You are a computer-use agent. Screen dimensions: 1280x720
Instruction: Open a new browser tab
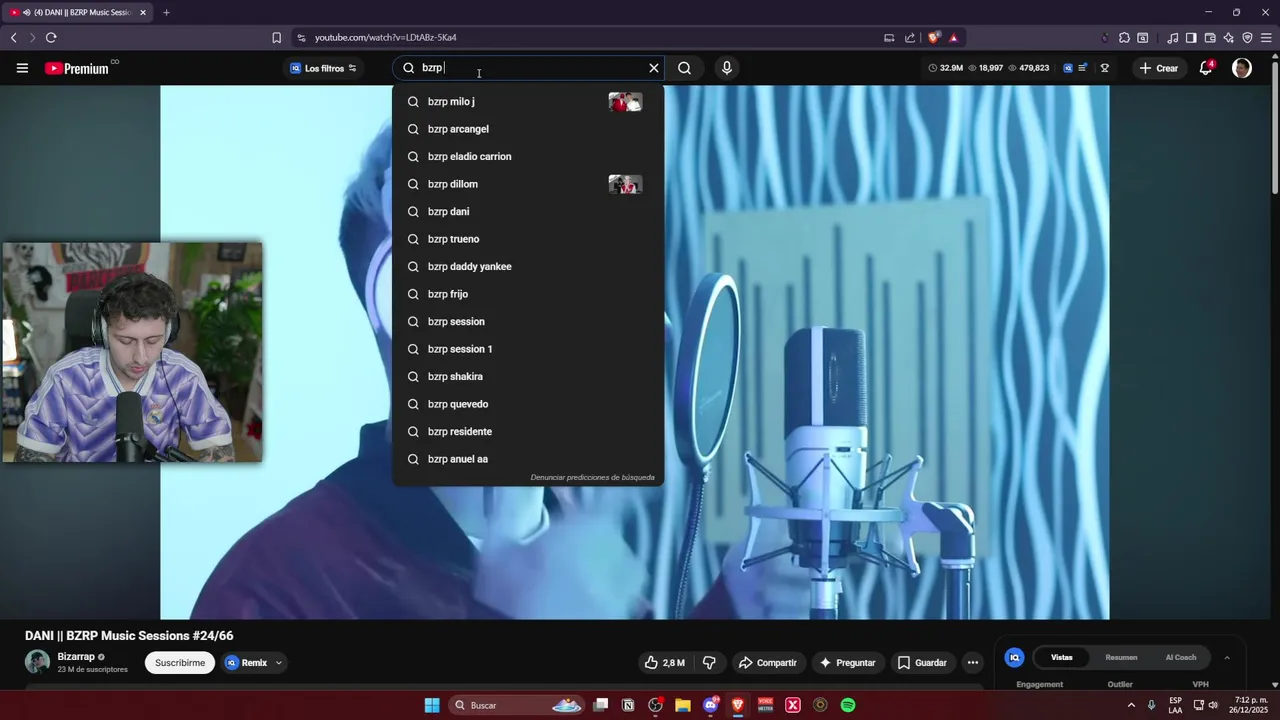(x=166, y=13)
